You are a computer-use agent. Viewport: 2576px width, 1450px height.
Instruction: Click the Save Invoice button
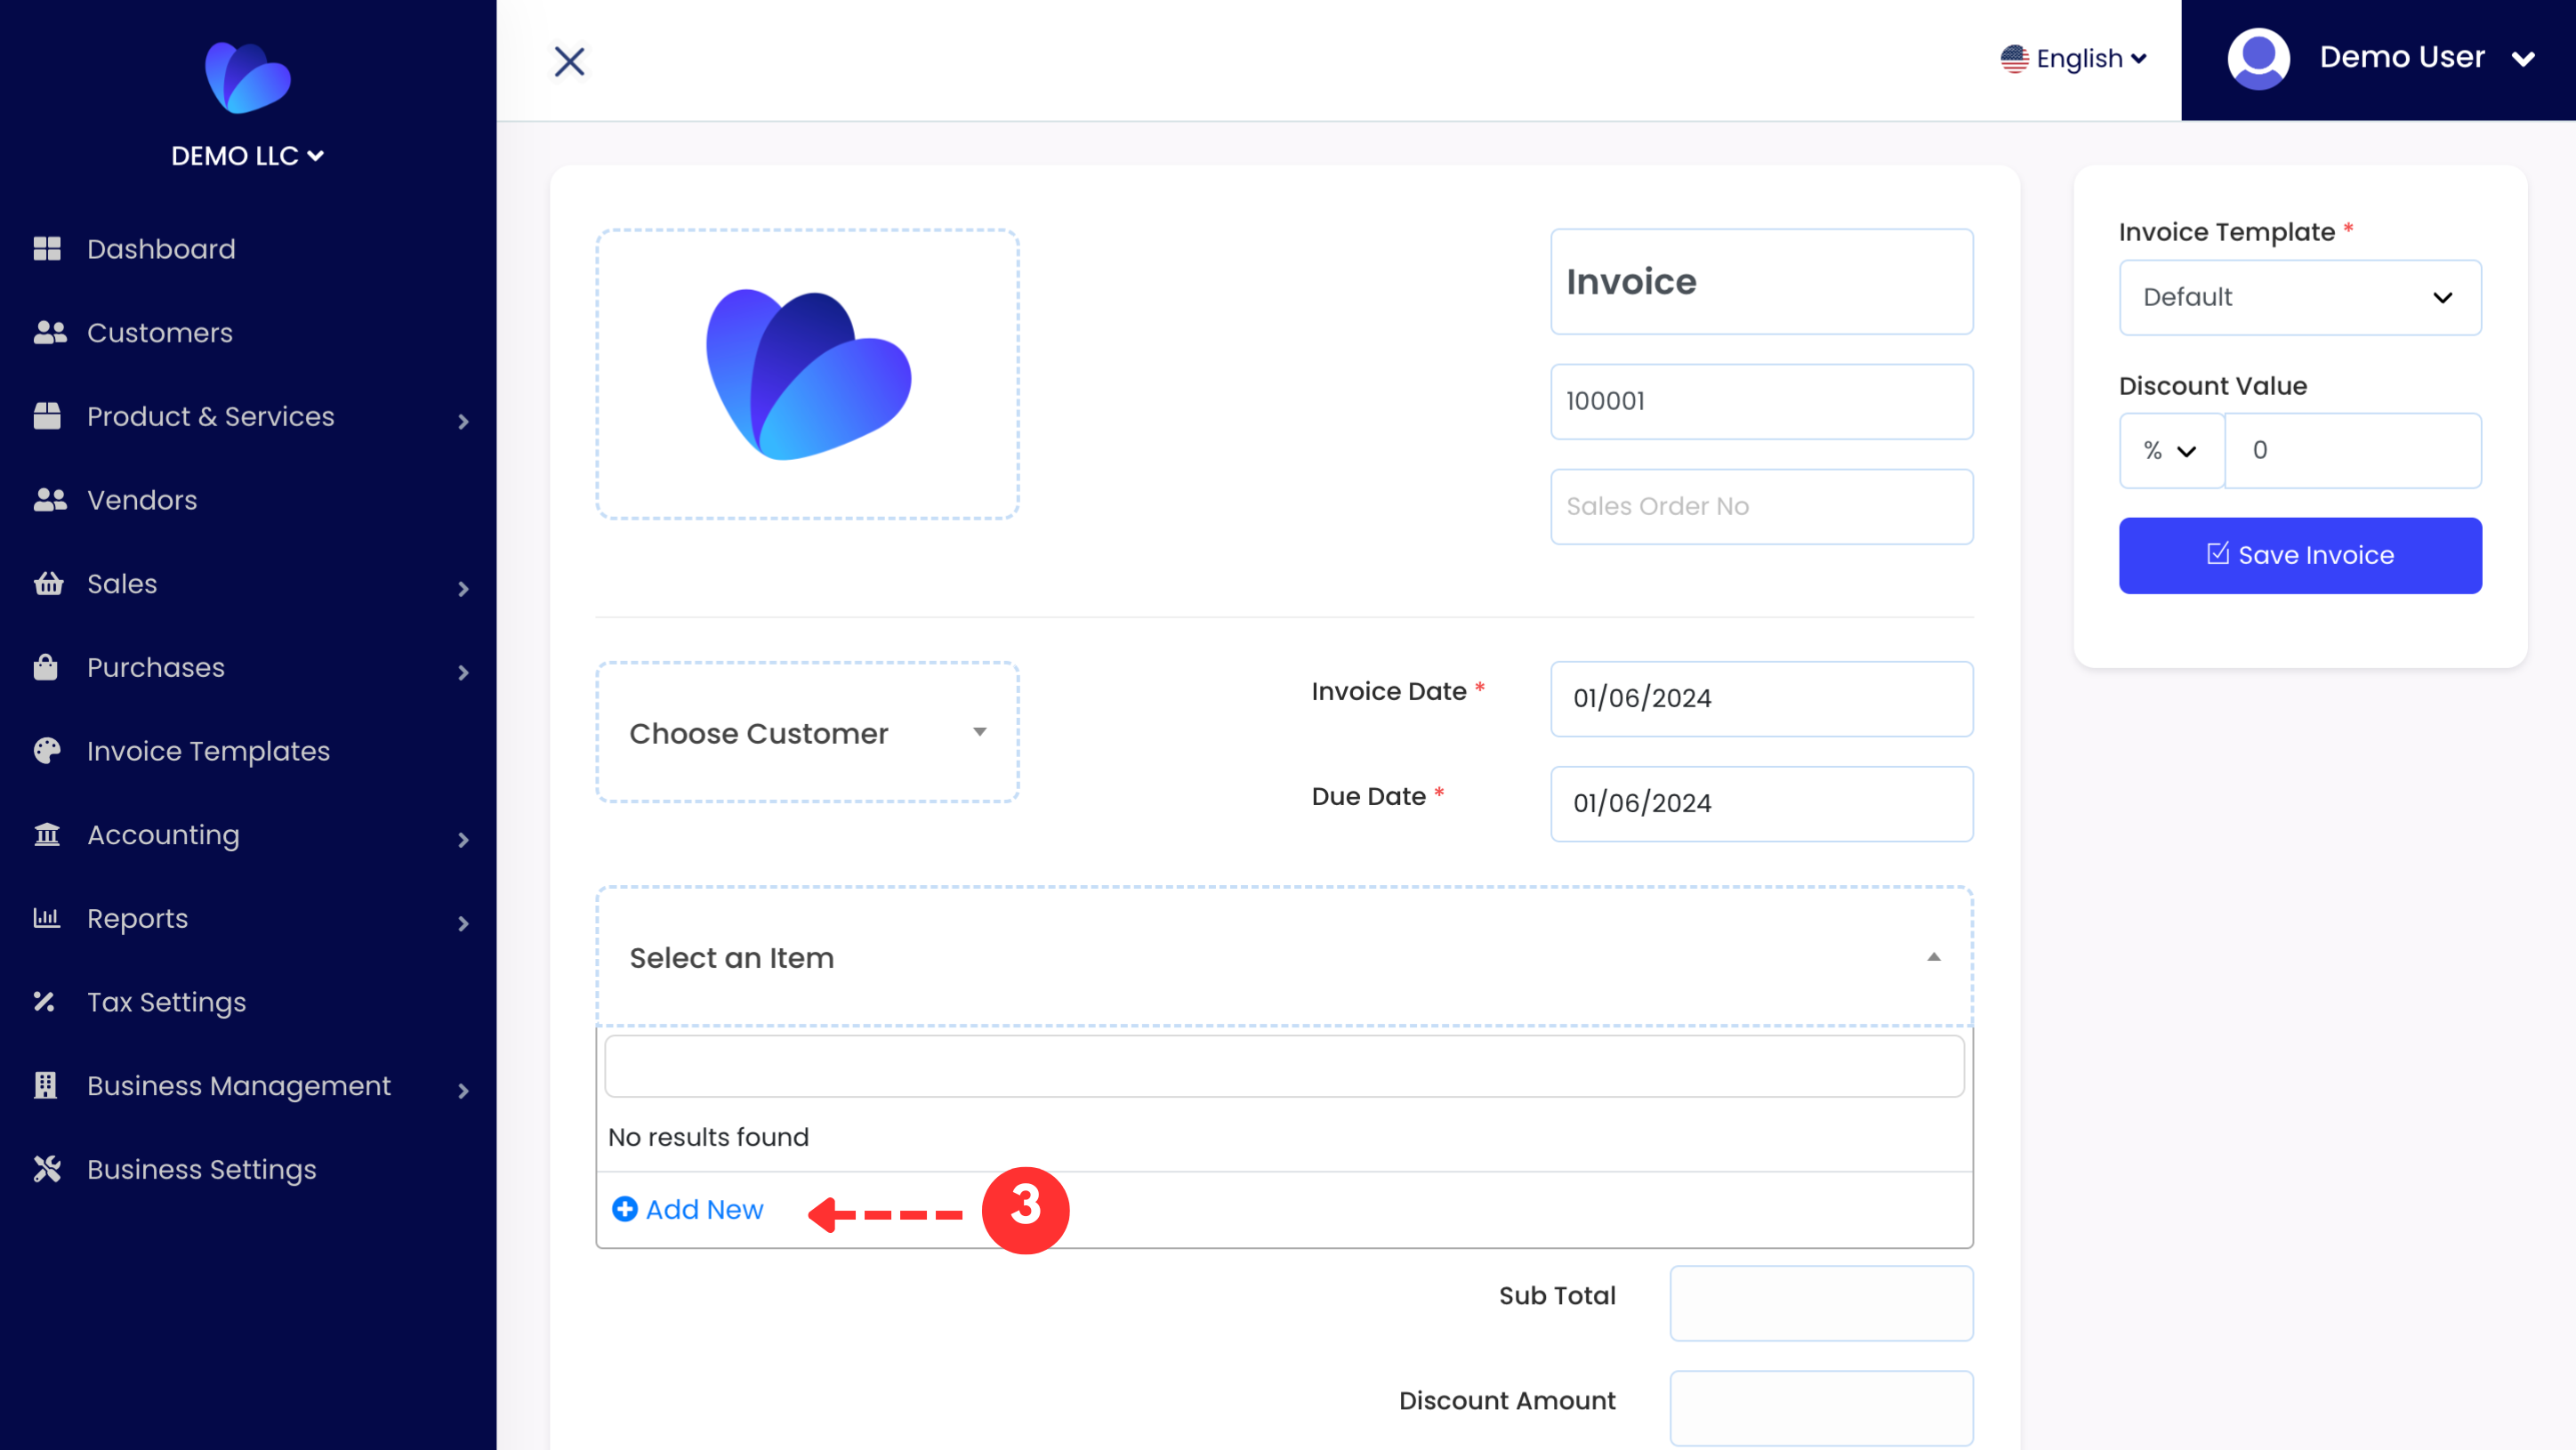pos(2299,555)
